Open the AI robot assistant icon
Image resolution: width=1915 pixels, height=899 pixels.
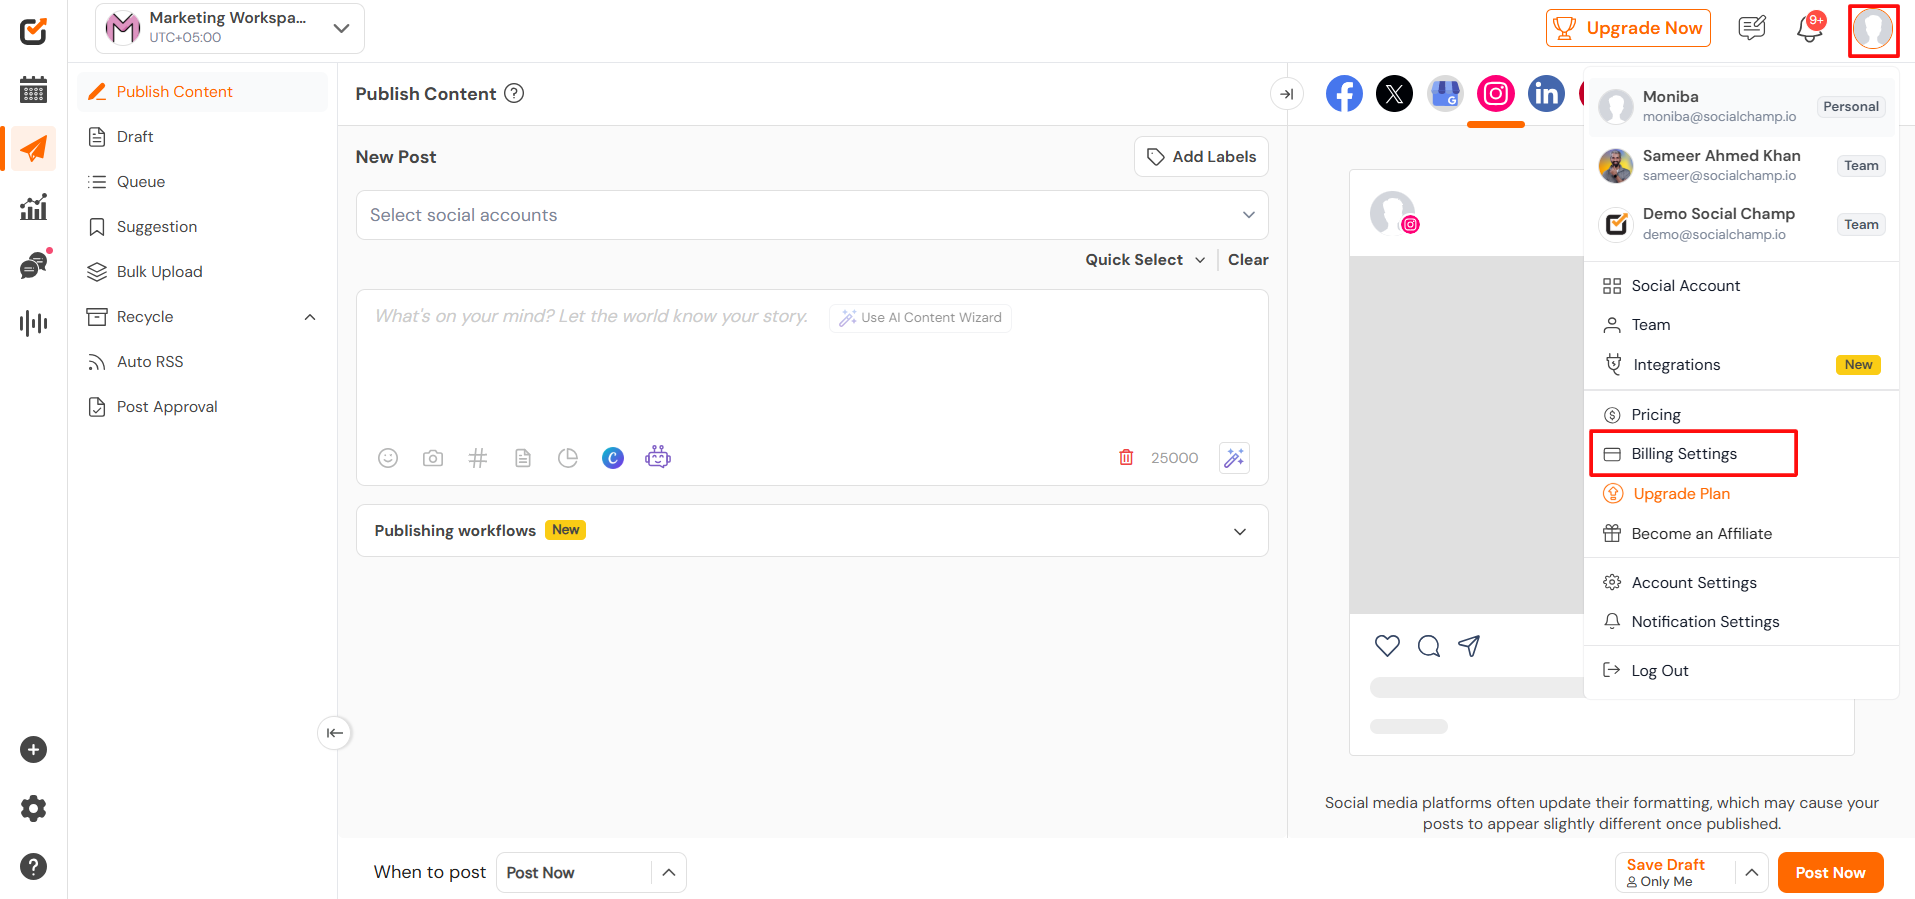pyautogui.click(x=658, y=457)
